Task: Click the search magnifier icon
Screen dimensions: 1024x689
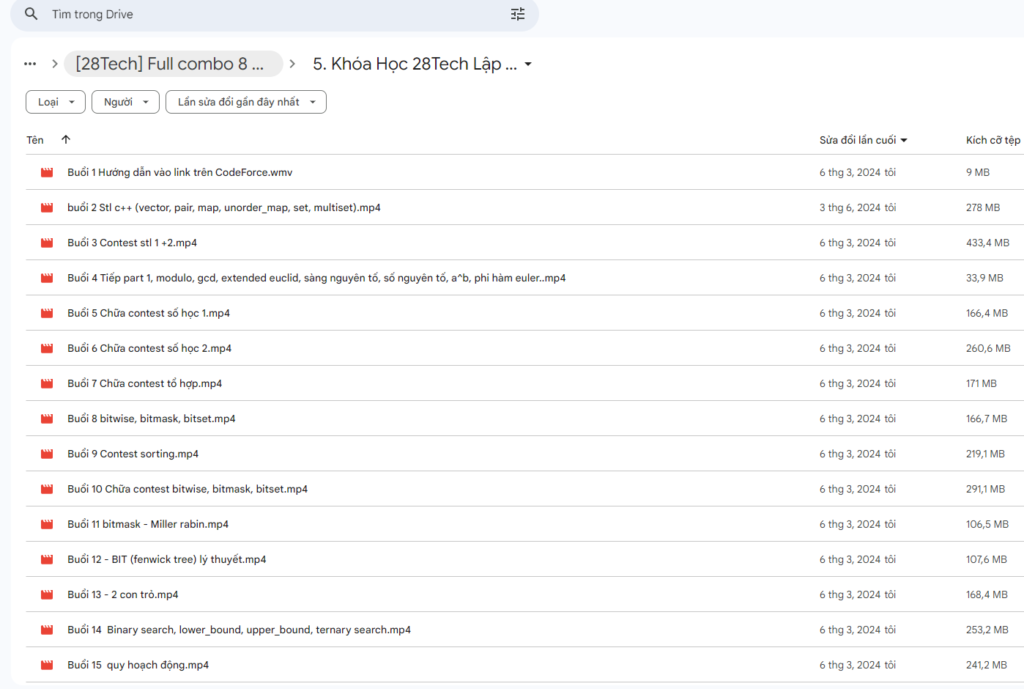Action: (31, 14)
